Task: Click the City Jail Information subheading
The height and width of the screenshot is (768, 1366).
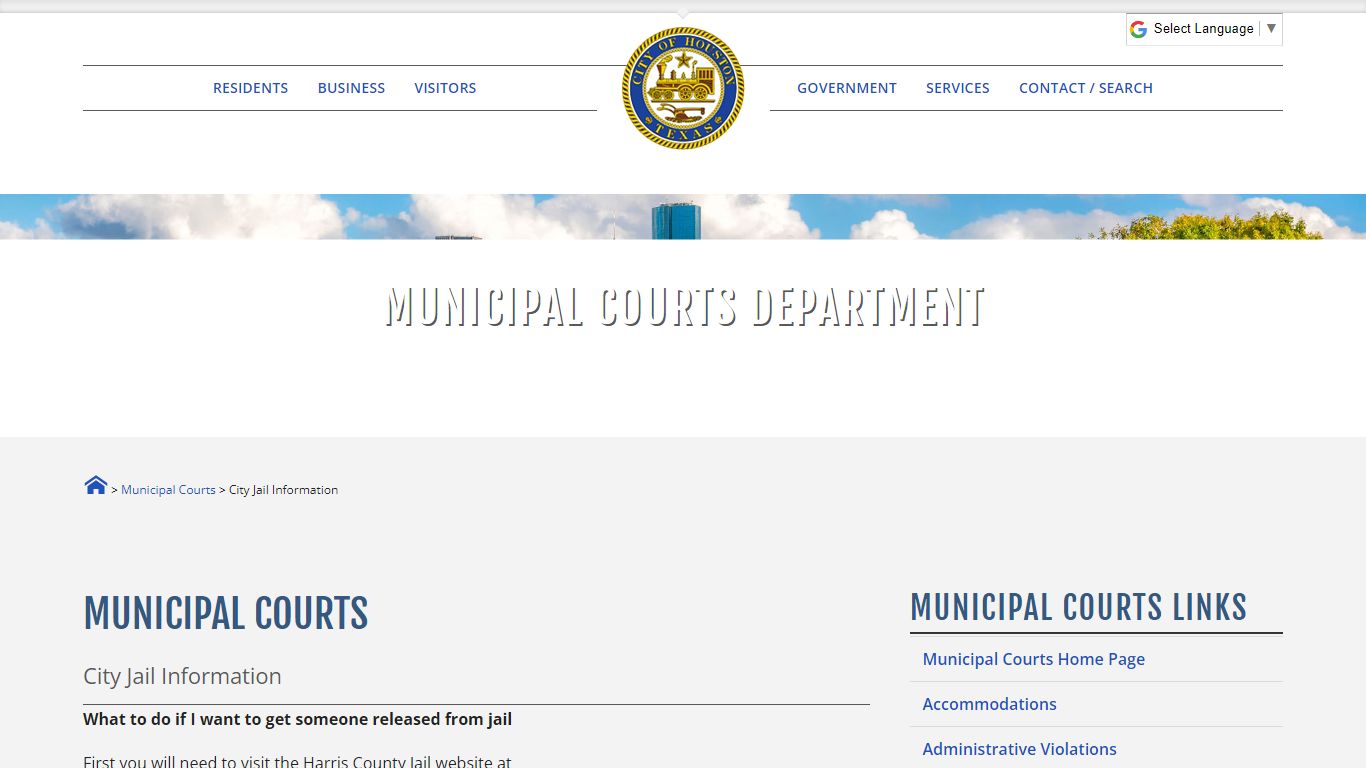Action: tap(182, 676)
